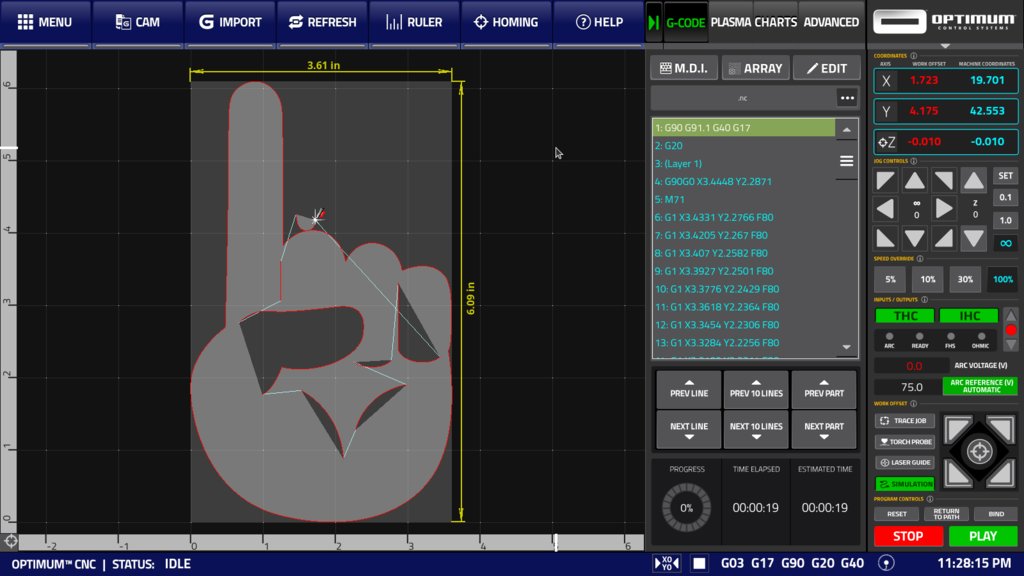Screen dimensions: 1024x576
Task: Jog Y axis down arrow
Action: (x=914, y=238)
